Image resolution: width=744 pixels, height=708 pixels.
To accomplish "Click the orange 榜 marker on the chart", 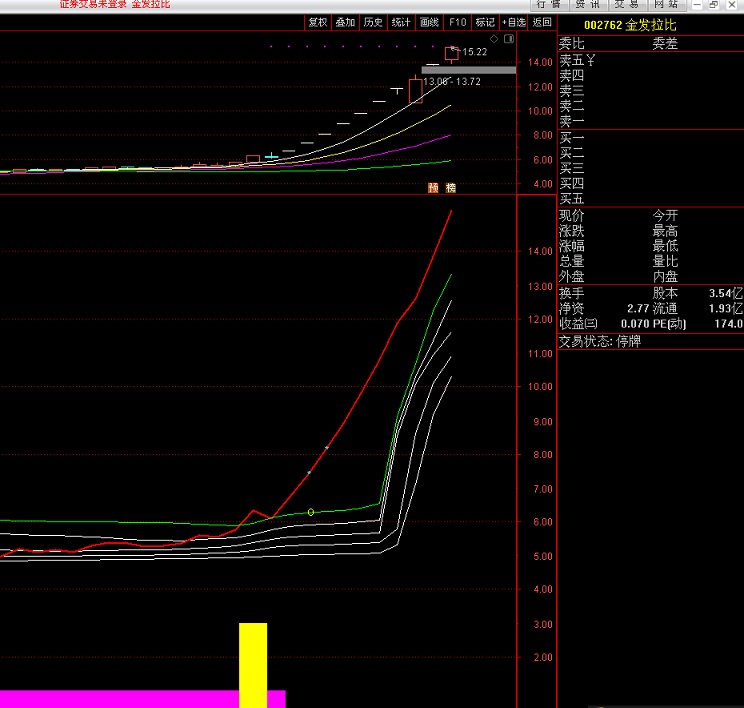I will pyautogui.click(x=451, y=188).
